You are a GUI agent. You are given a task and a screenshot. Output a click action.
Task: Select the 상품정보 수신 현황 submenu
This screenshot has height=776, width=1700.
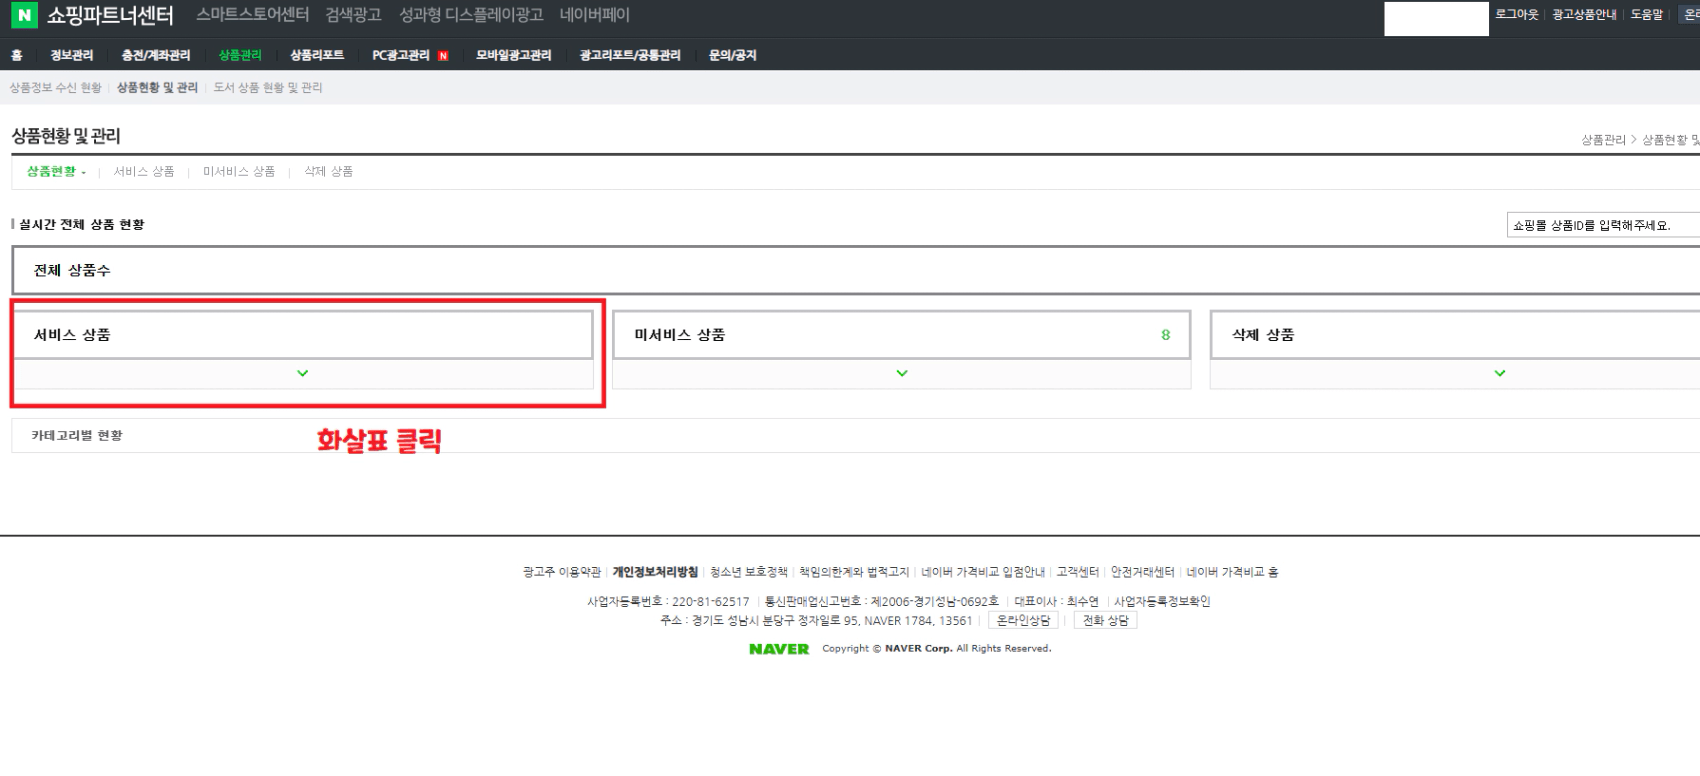pyautogui.click(x=56, y=88)
